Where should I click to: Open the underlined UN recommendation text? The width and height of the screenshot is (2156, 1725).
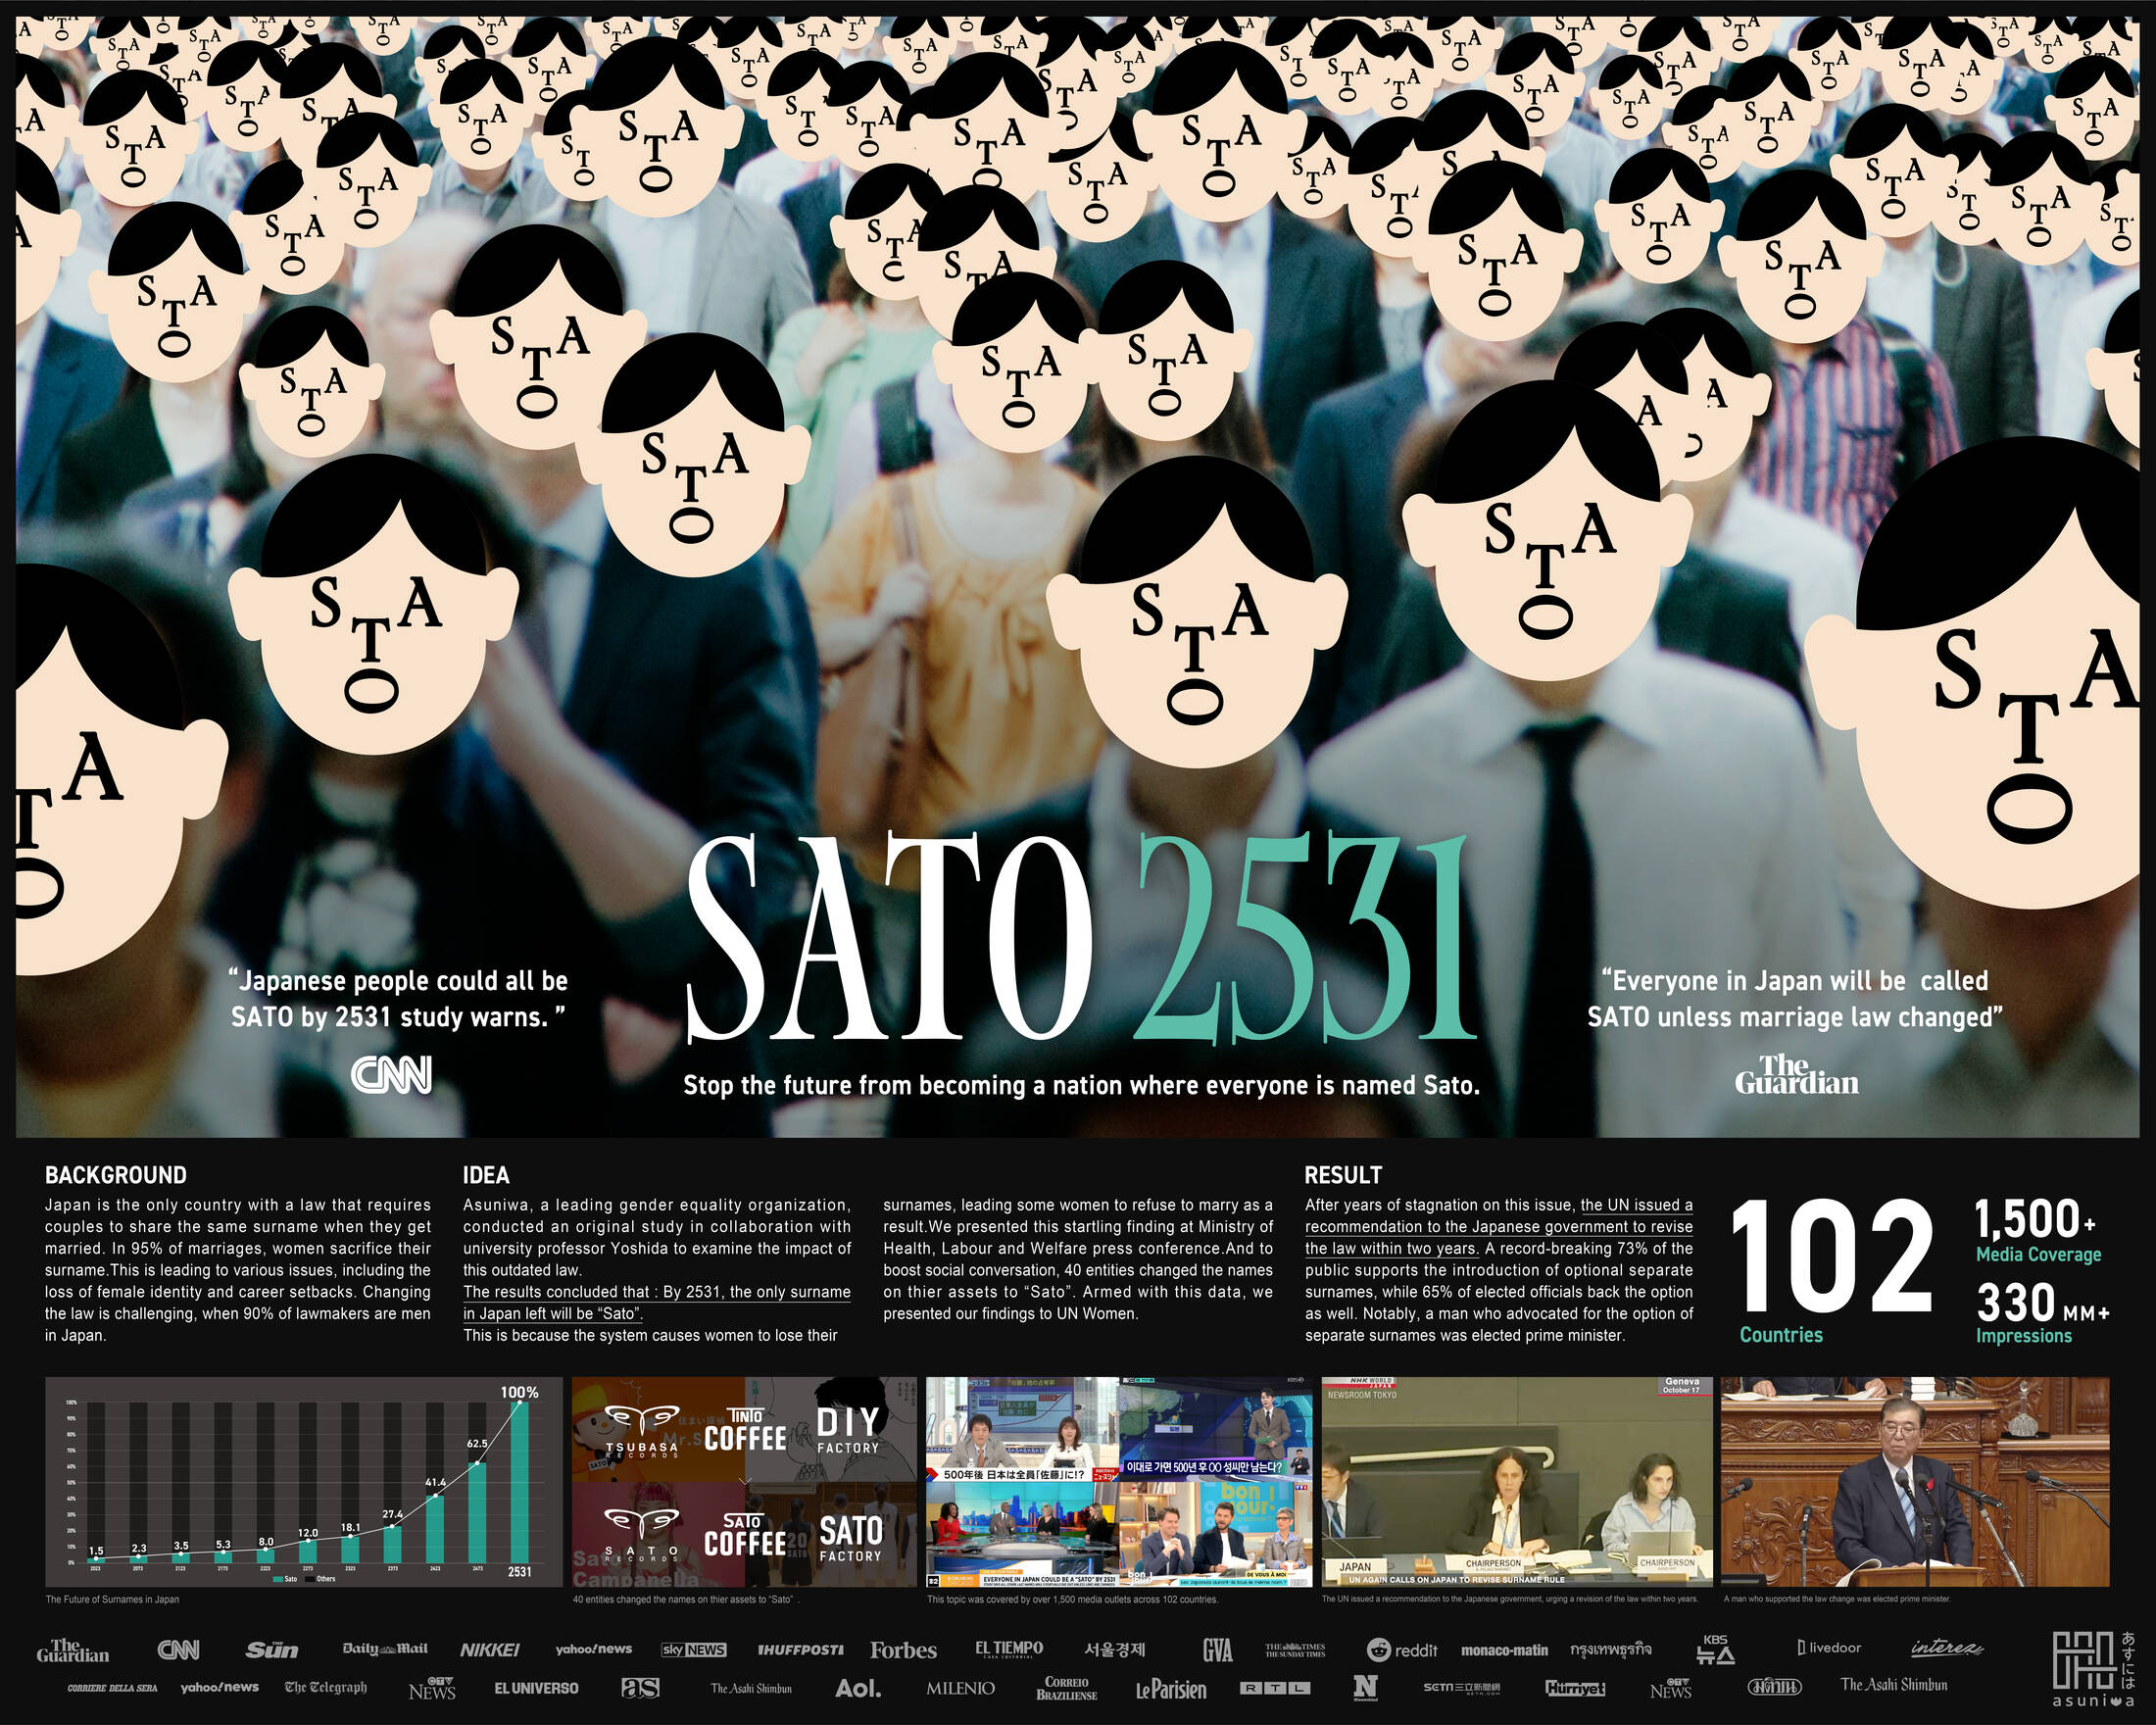pyautogui.click(x=1498, y=1227)
